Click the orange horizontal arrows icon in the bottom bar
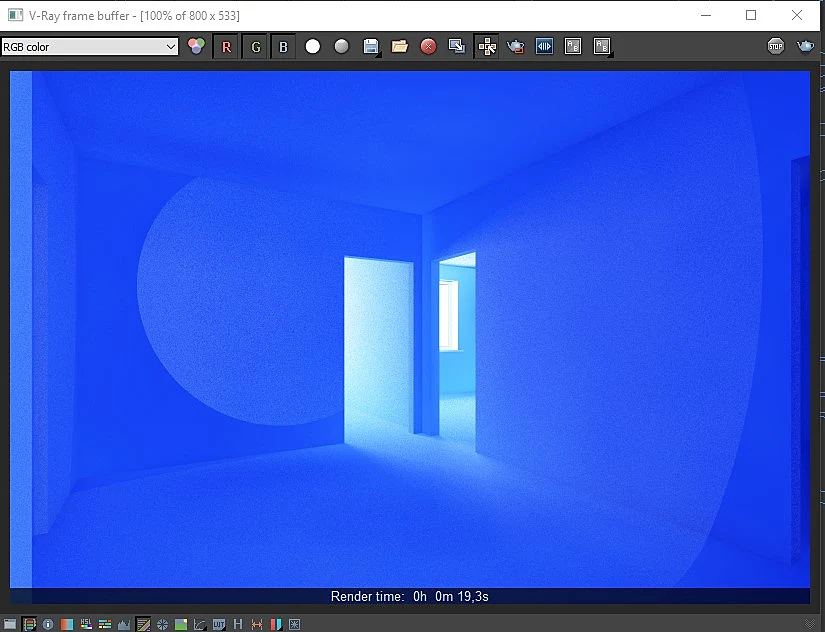Viewport: 825px width, 632px height. (257, 624)
